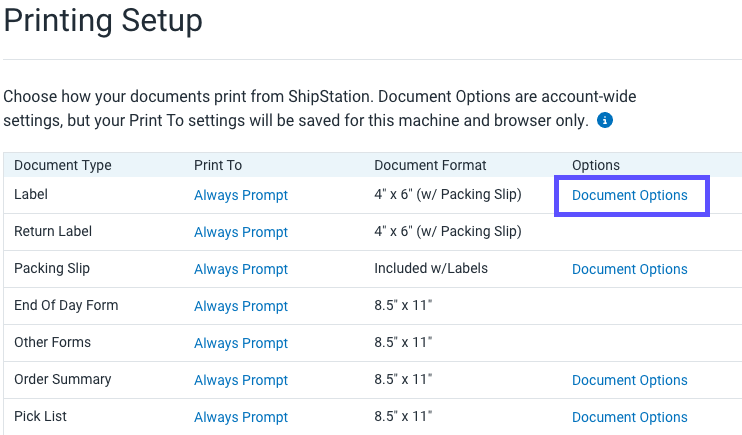Open Document Options for Pick List
742x435 pixels.
coord(629,417)
